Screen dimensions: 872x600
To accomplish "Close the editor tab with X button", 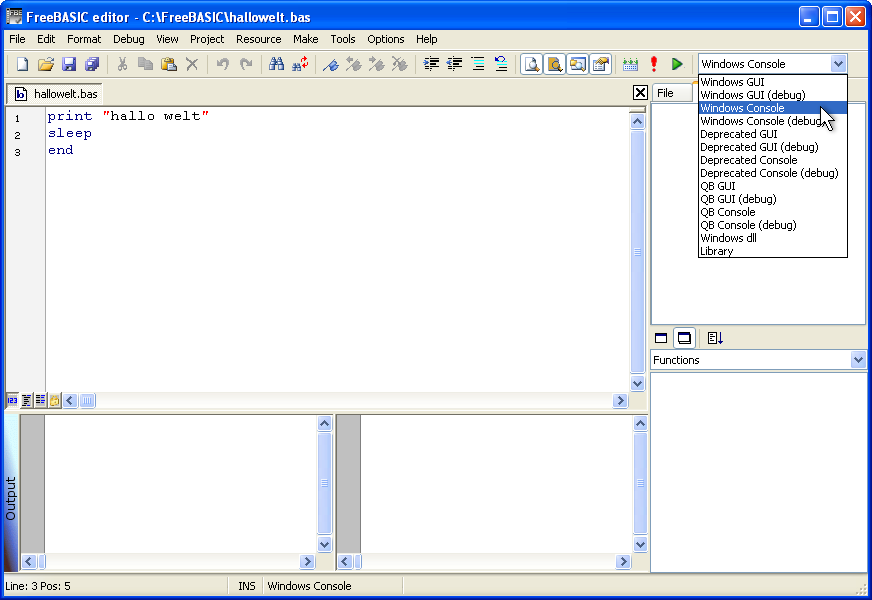I will point(640,93).
